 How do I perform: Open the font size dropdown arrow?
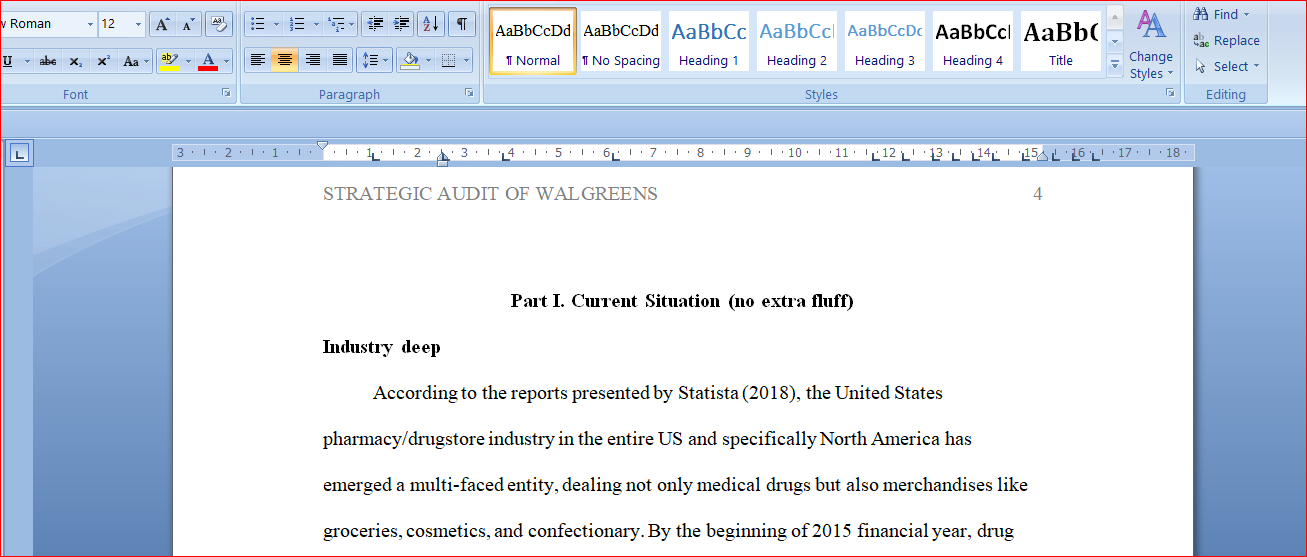tap(138, 24)
